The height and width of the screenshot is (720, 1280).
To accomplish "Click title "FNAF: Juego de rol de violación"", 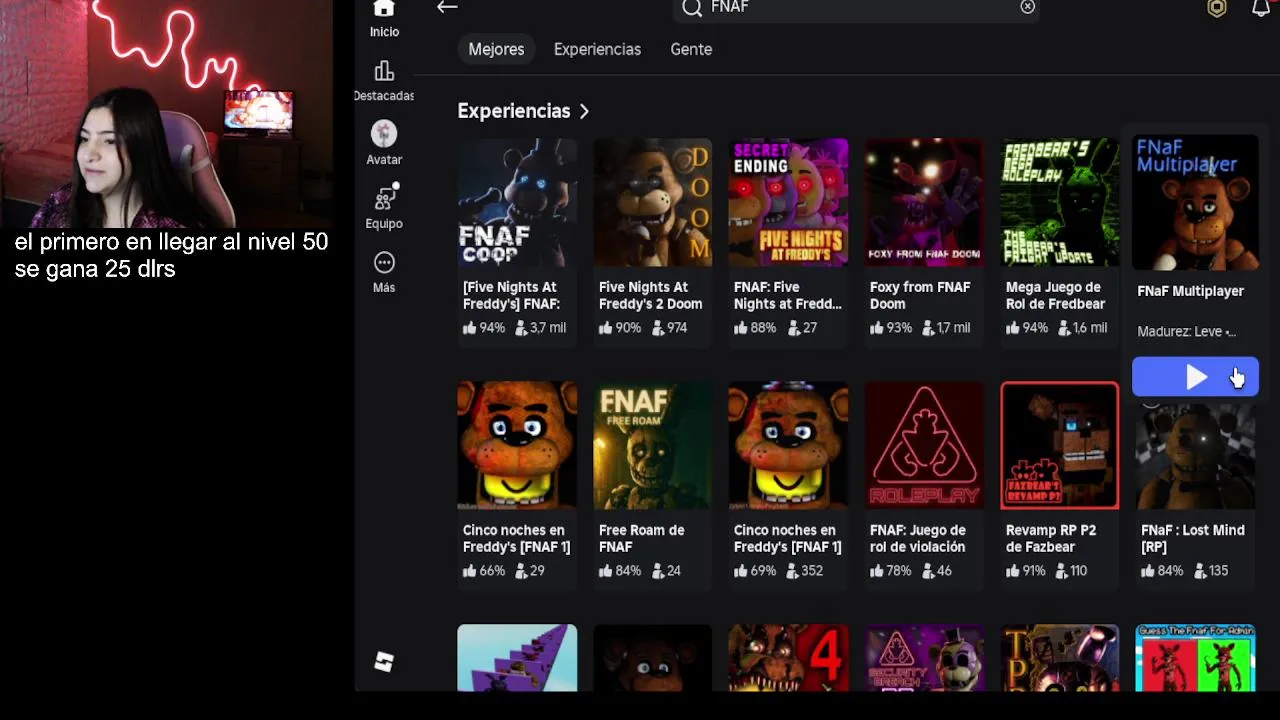I will coord(917,538).
